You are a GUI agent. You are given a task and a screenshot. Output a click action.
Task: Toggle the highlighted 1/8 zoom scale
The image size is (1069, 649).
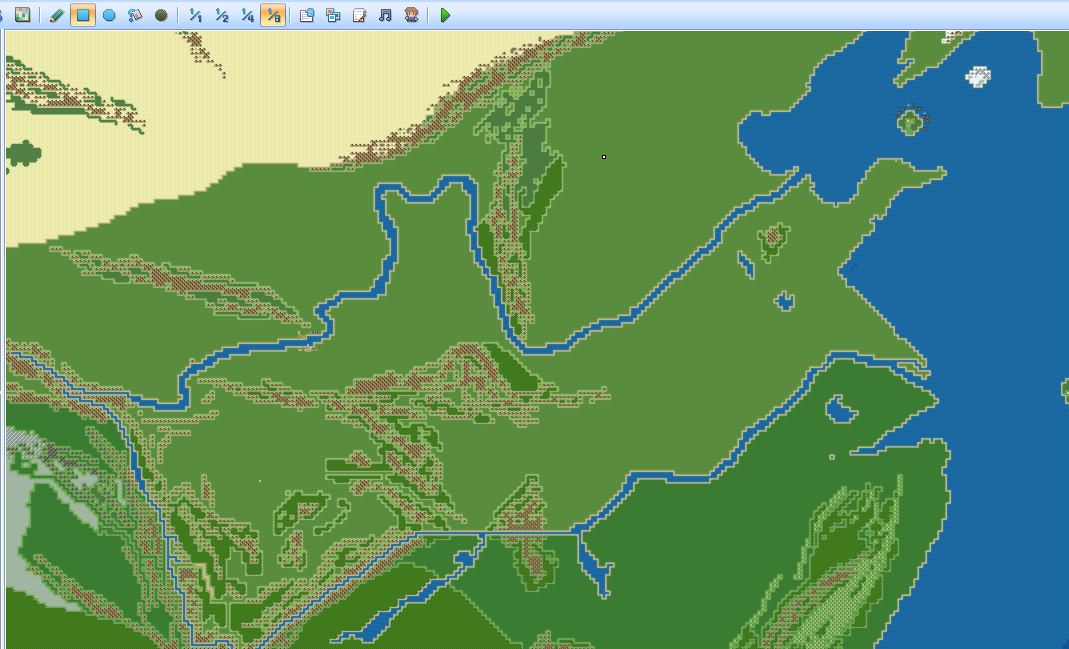[x=273, y=15]
